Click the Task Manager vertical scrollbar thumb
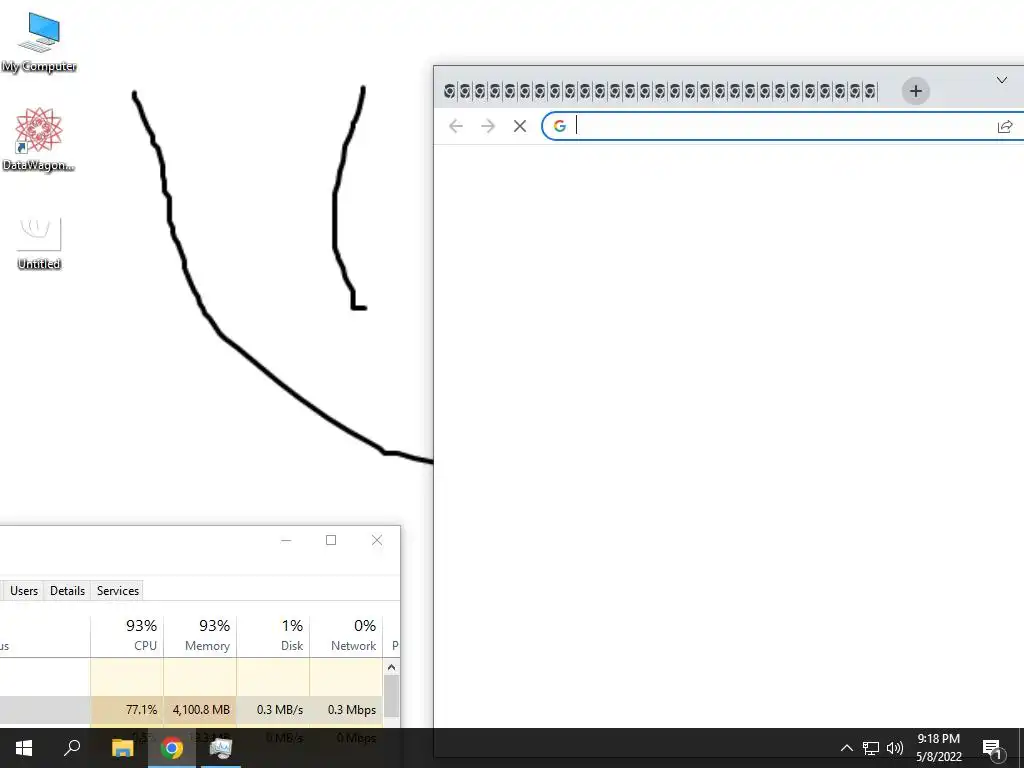This screenshot has width=1024, height=768. tap(392, 696)
